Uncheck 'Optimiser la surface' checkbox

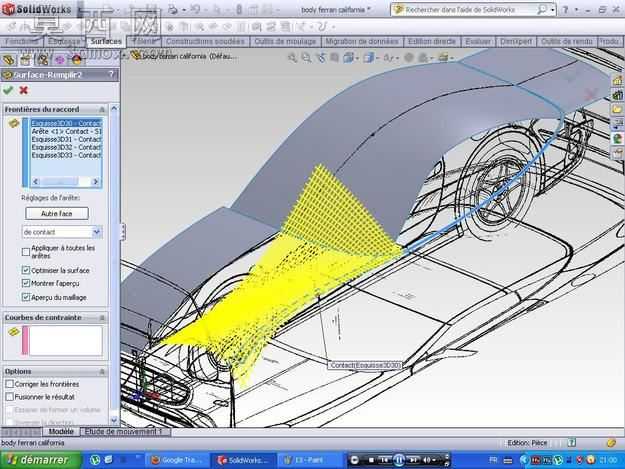pyautogui.click(x=26, y=270)
